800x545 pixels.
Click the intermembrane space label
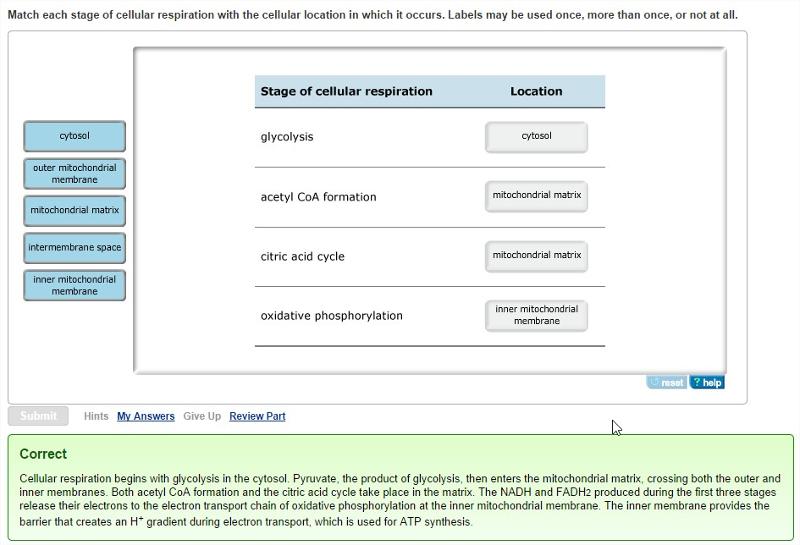(x=74, y=248)
